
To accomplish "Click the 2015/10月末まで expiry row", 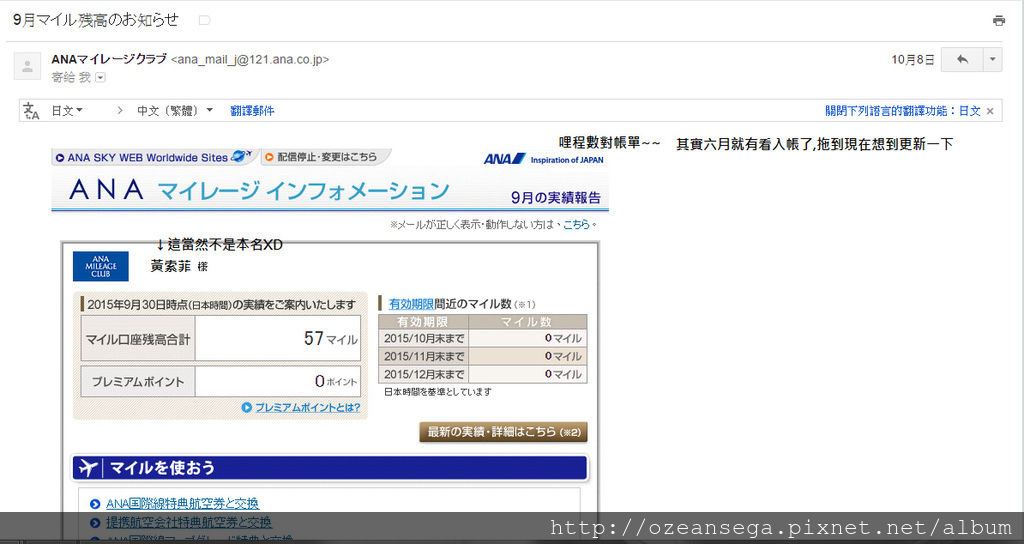I will [483, 338].
